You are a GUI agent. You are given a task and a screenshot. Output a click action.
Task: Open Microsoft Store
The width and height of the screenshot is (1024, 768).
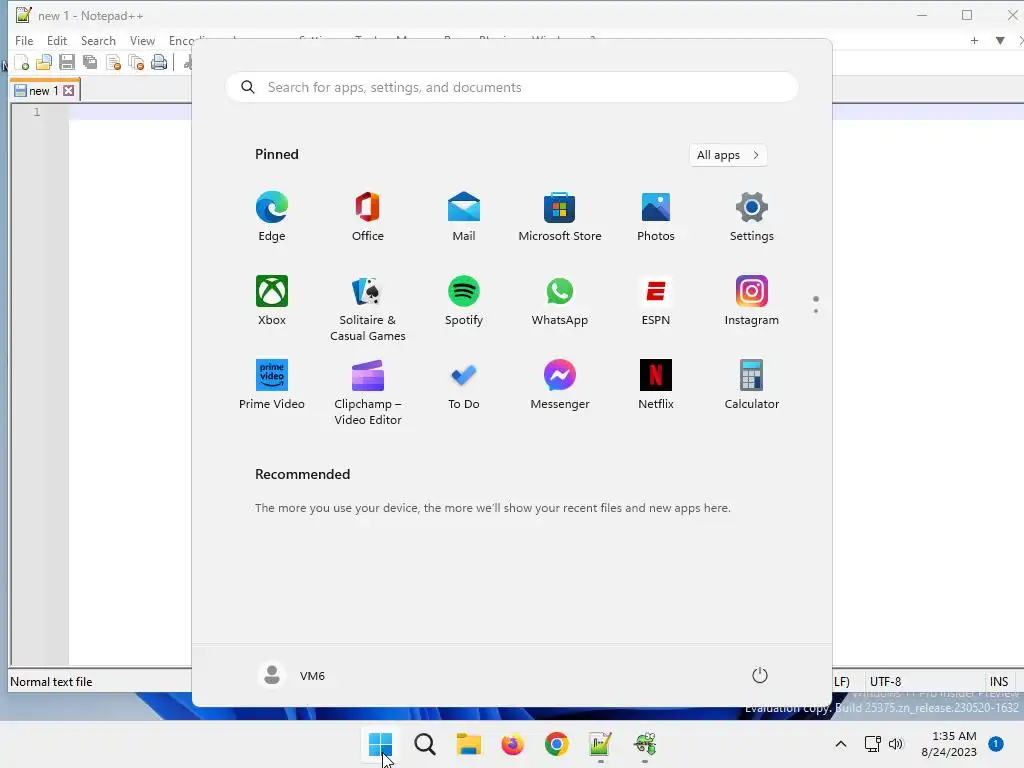point(560,217)
